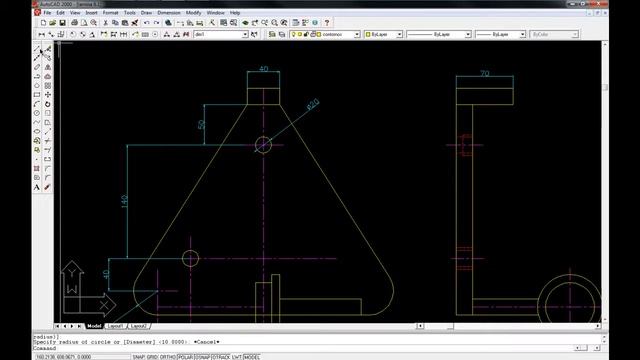Image resolution: width=640 pixels, height=360 pixels.
Task: Toggle ORTHO mode in status bar
Action: tap(167, 357)
